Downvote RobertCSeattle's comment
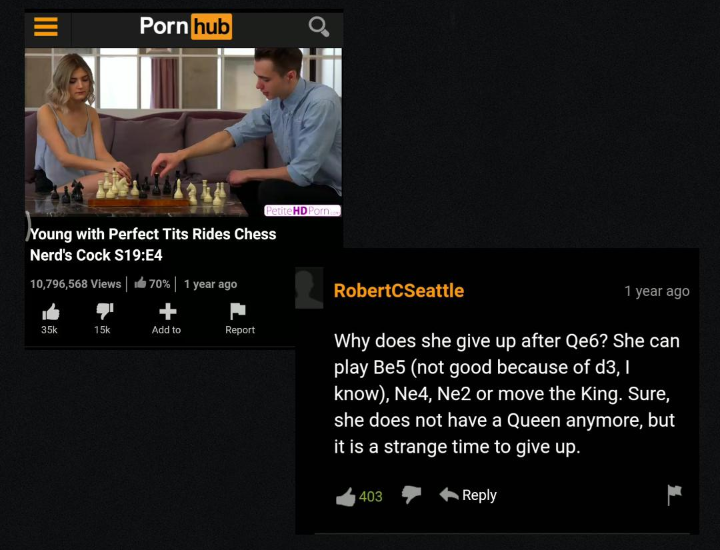720x550 pixels. pos(411,495)
